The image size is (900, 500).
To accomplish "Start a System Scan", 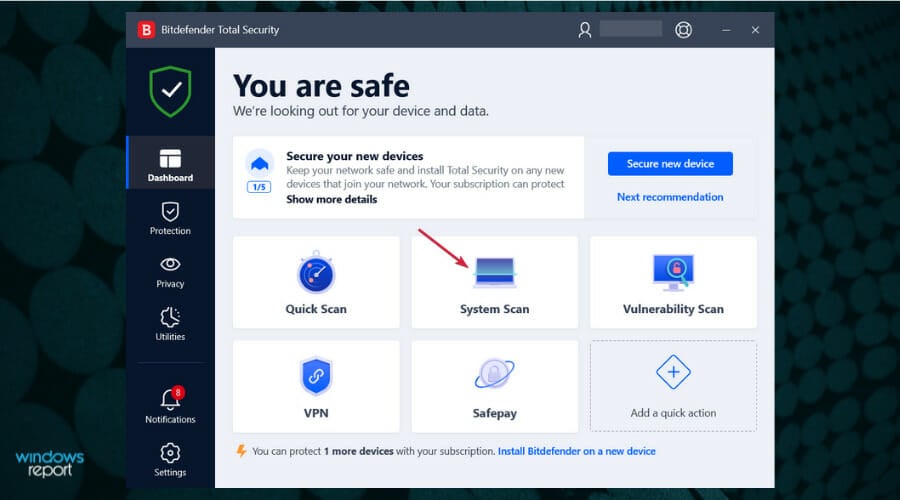I will [495, 282].
